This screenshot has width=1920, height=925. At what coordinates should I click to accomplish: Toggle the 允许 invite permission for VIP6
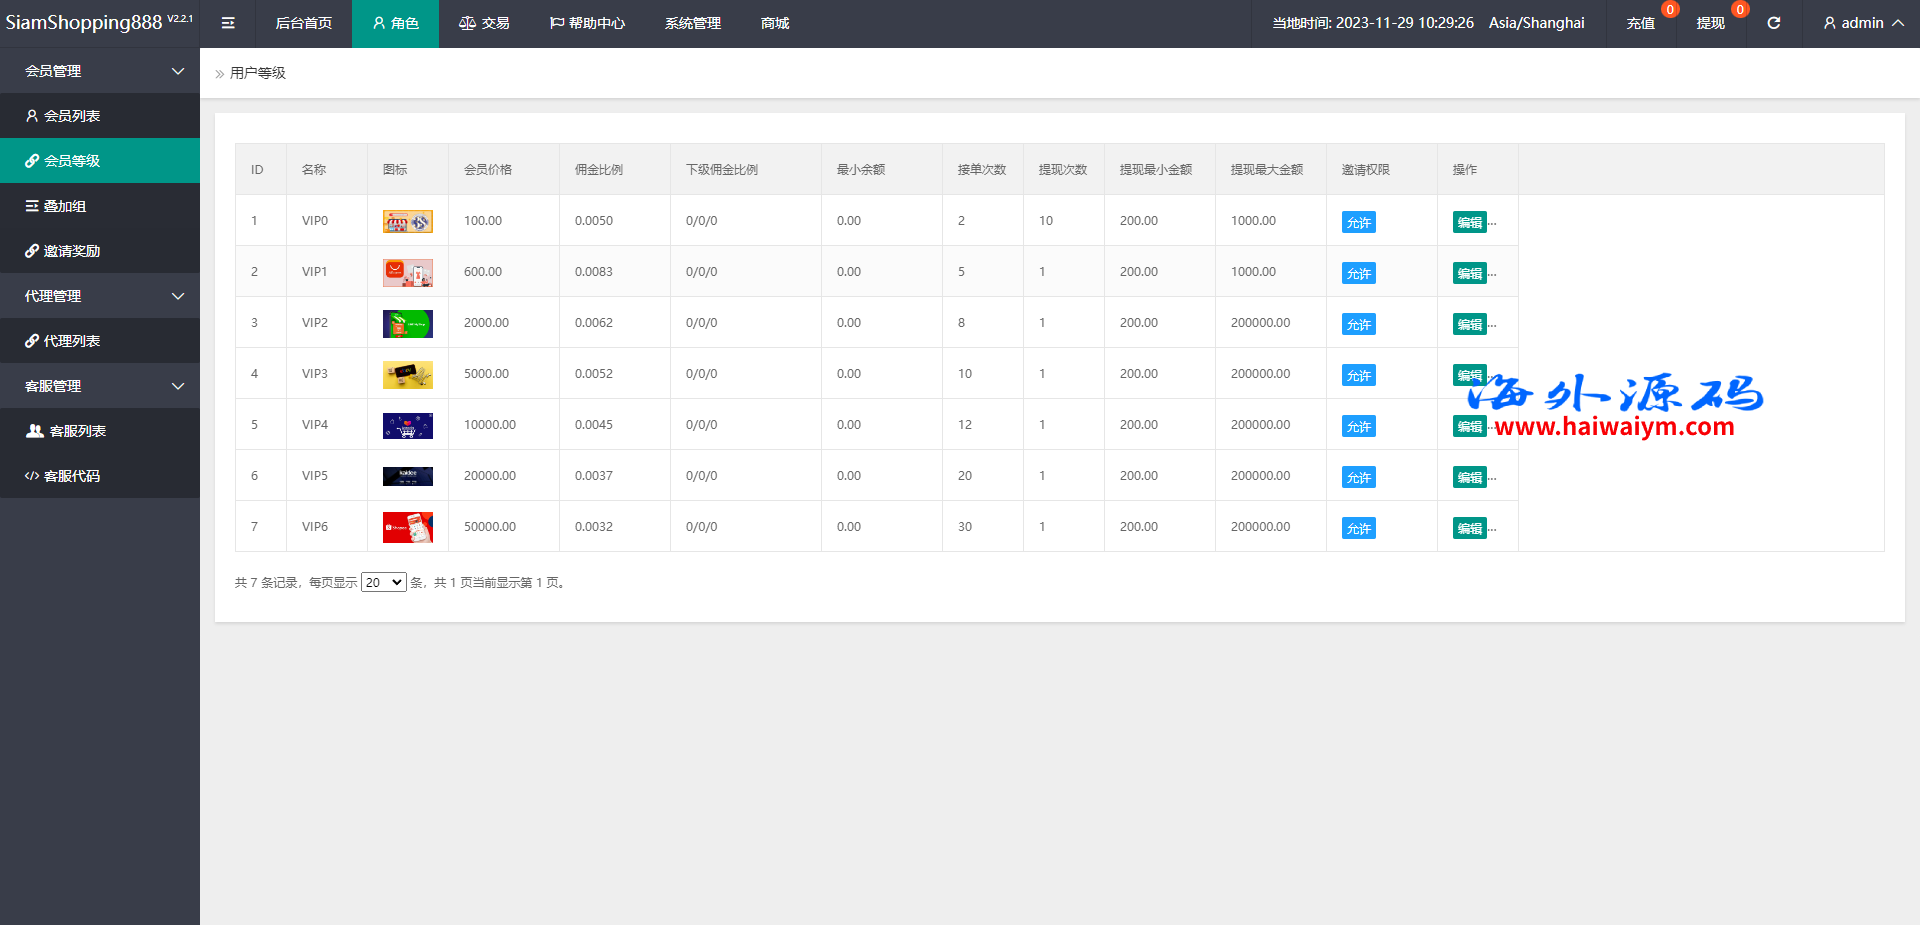pos(1358,528)
